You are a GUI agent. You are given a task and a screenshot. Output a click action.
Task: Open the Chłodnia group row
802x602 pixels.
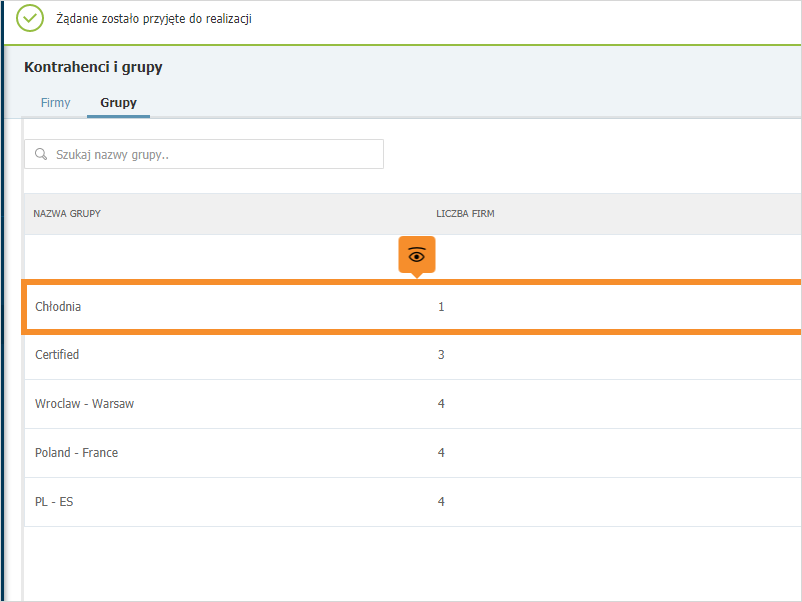413,307
